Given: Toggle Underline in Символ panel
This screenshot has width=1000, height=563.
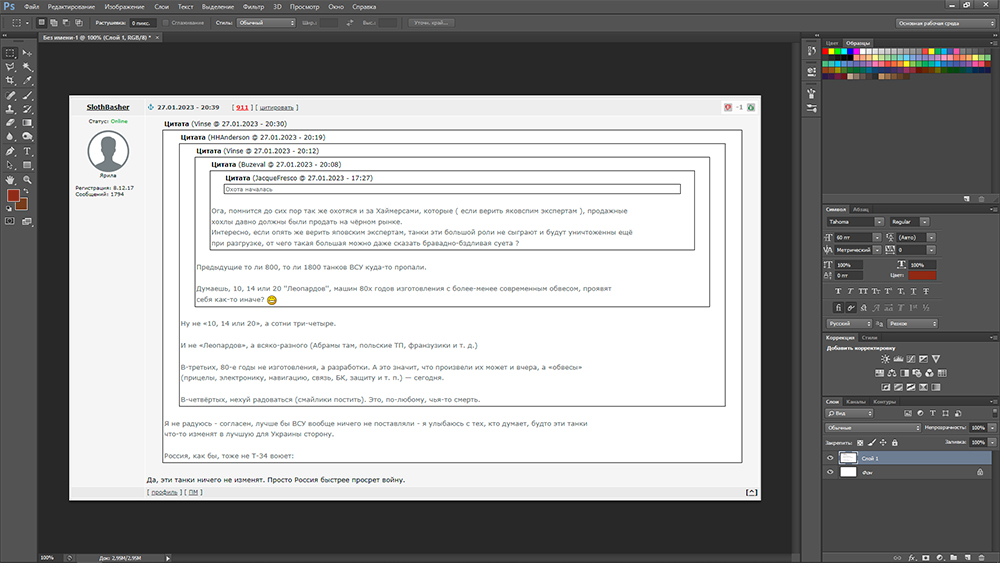Looking at the screenshot, I should coord(913,291).
